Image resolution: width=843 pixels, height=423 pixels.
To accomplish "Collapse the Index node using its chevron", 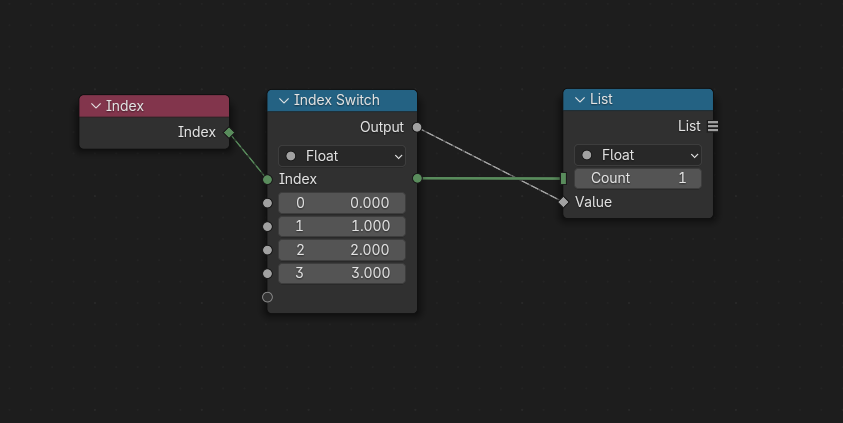I will [x=96, y=106].
